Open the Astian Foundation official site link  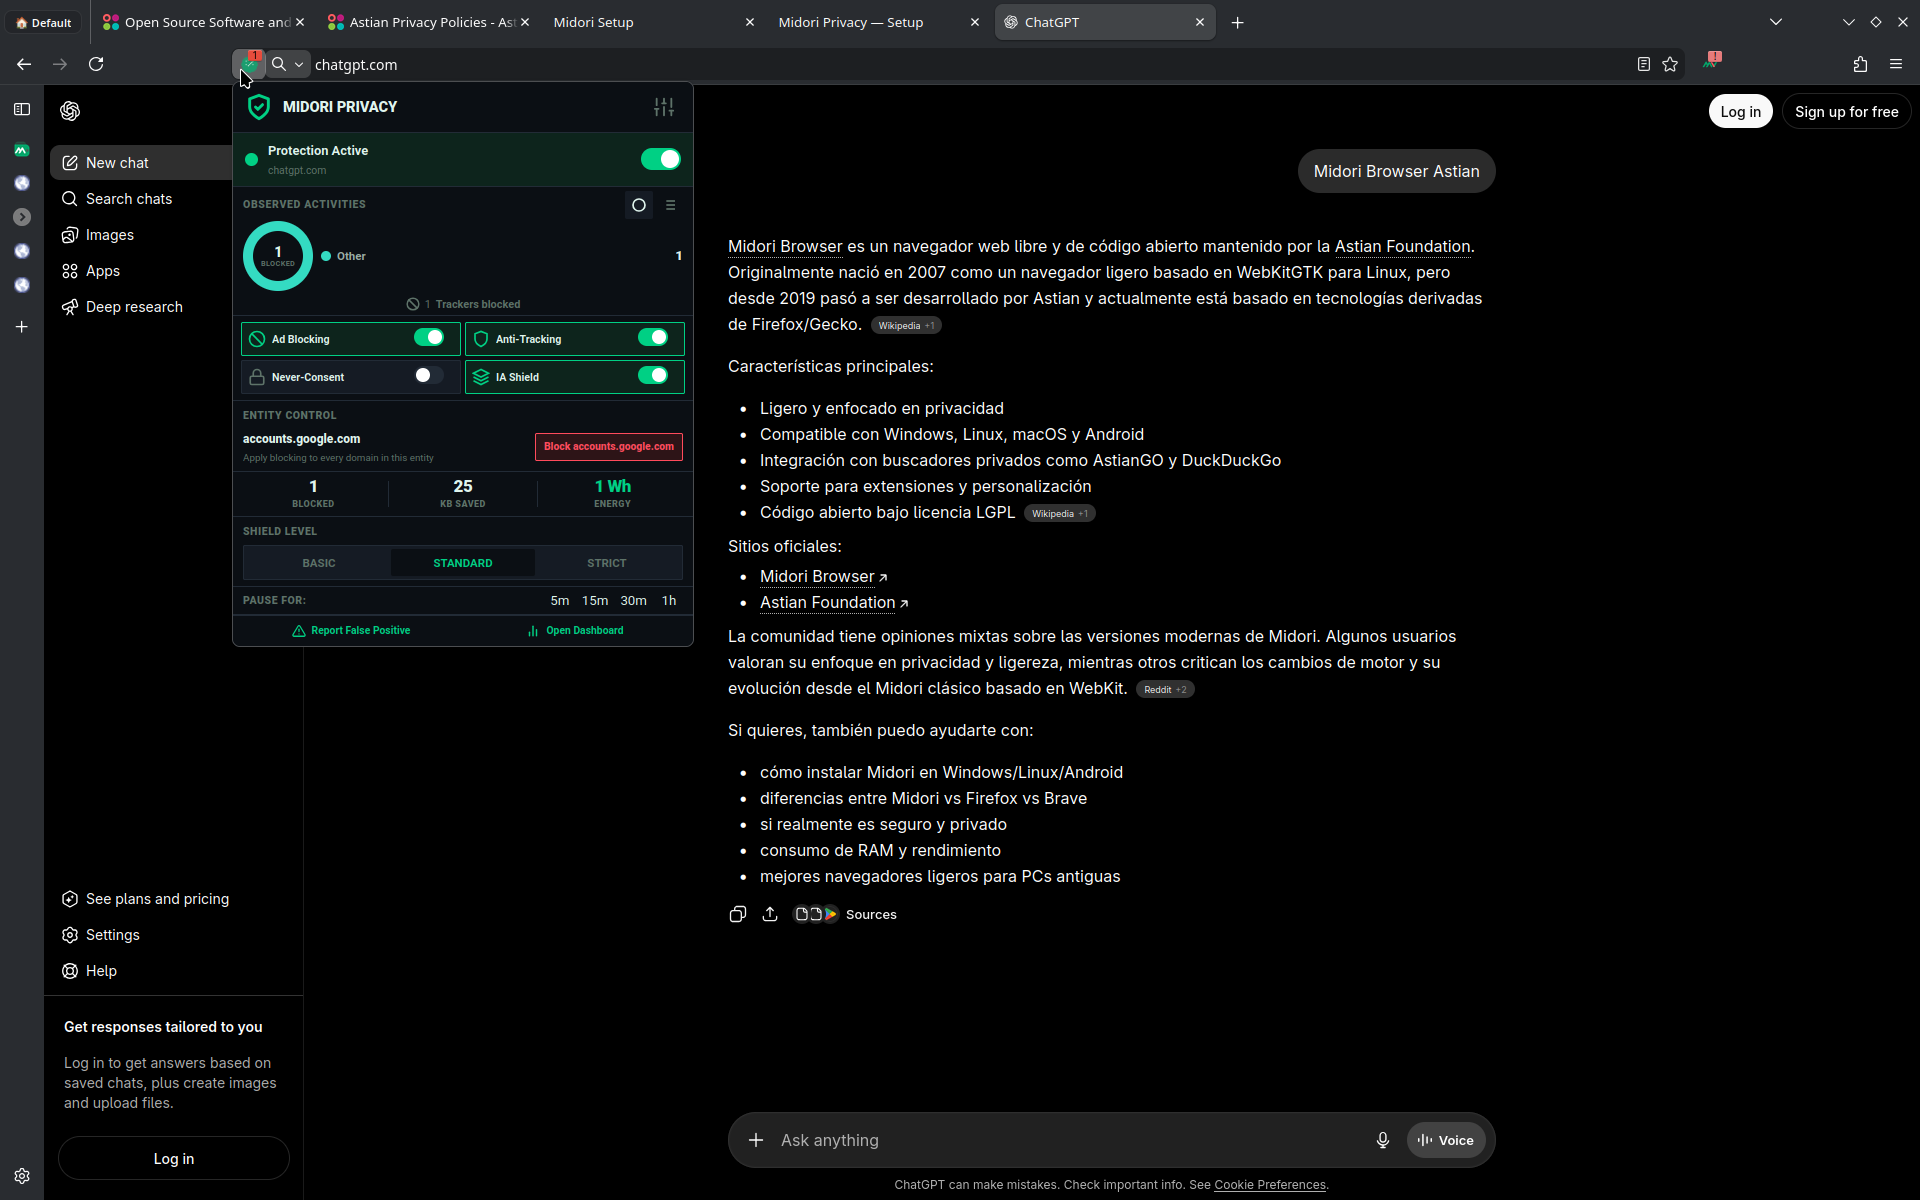click(834, 602)
